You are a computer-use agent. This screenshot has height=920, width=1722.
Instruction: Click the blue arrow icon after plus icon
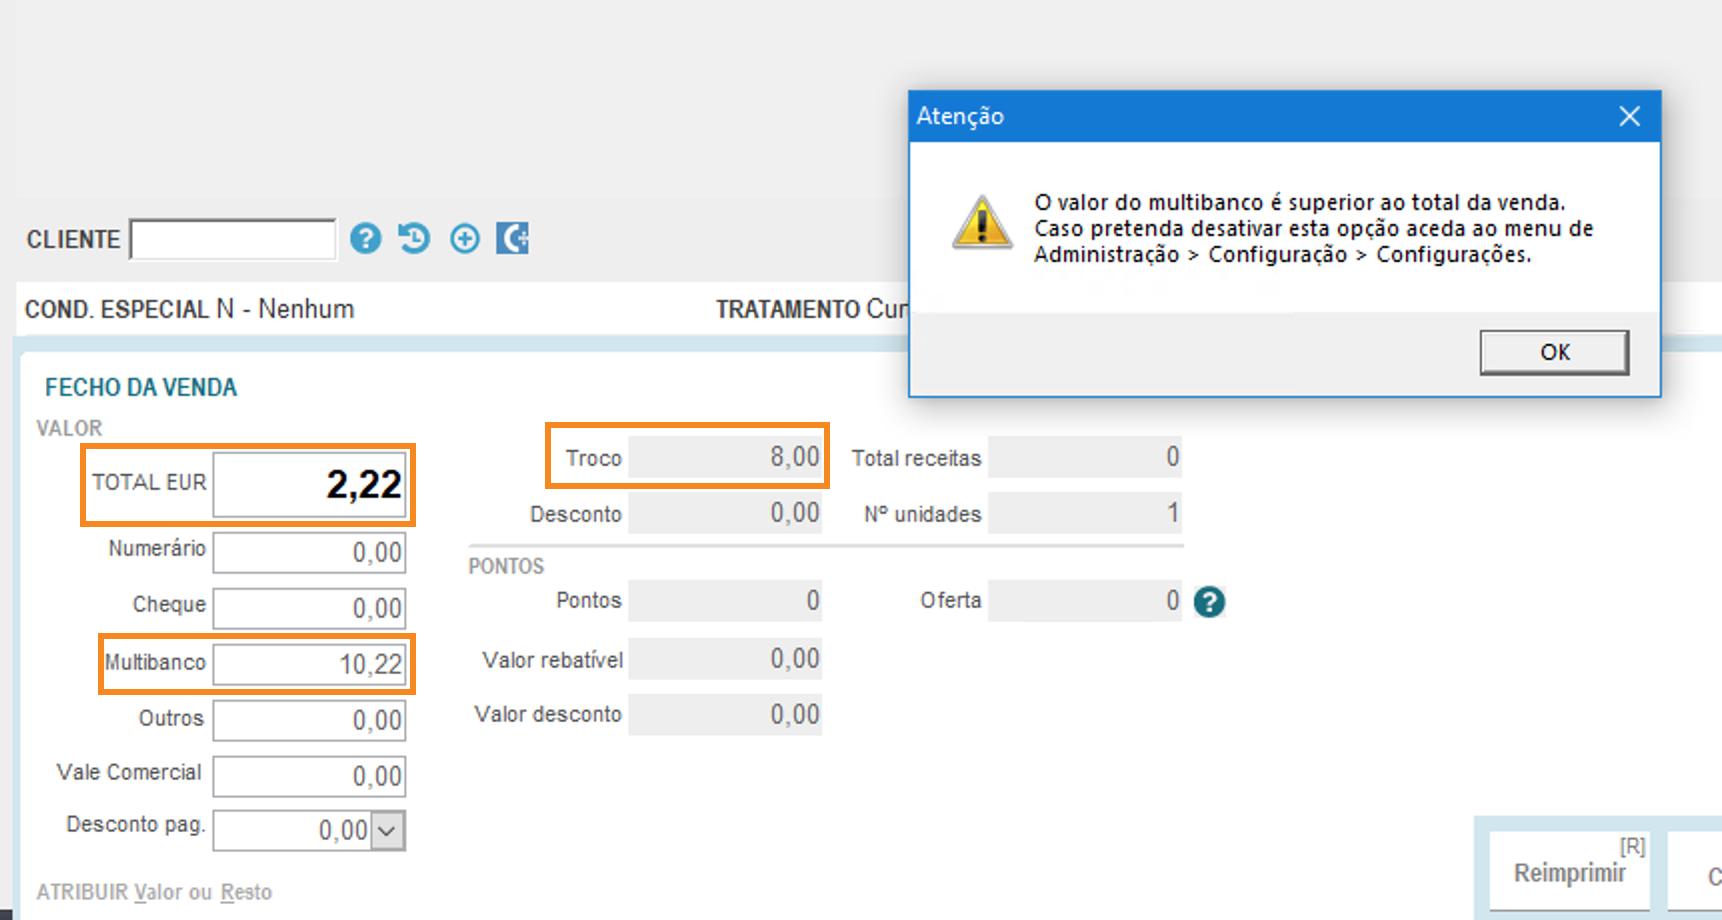click(512, 239)
